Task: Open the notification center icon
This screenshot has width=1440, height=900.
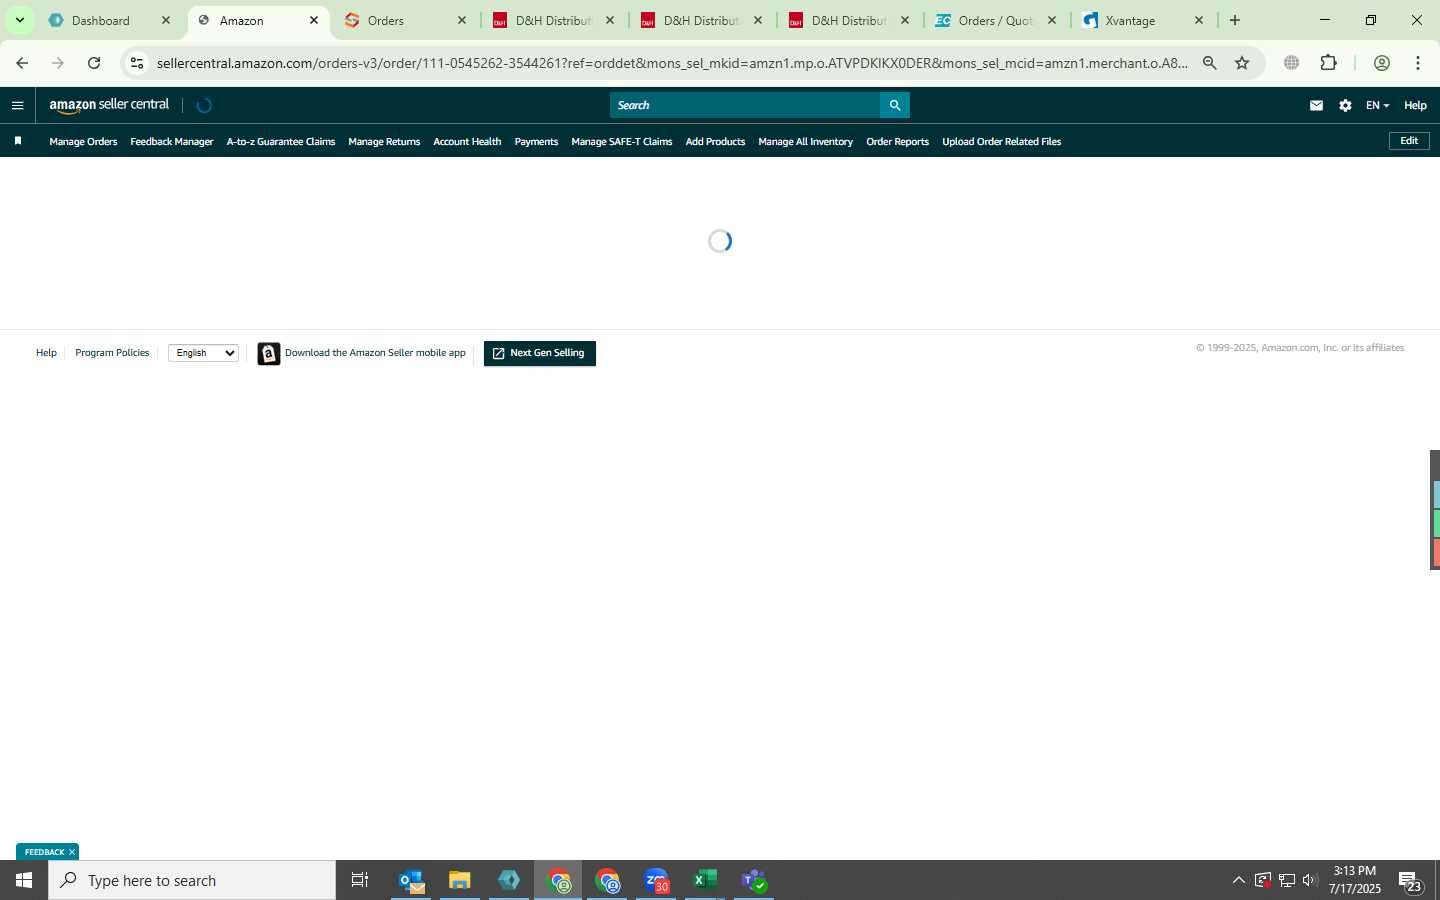Action: [x=1410, y=882]
